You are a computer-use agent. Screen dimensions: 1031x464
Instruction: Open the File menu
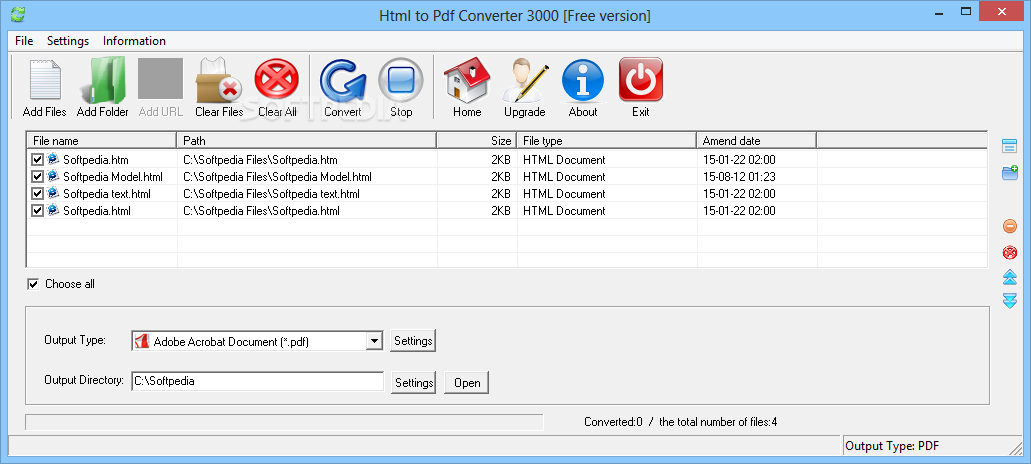(x=24, y=41)
